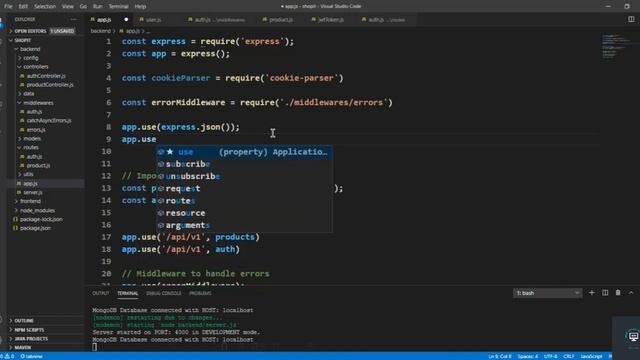Image resolution: width=640 pixels, height=360 pixels.
Task: Expand the Open Editors section
Action: point(30,31)
